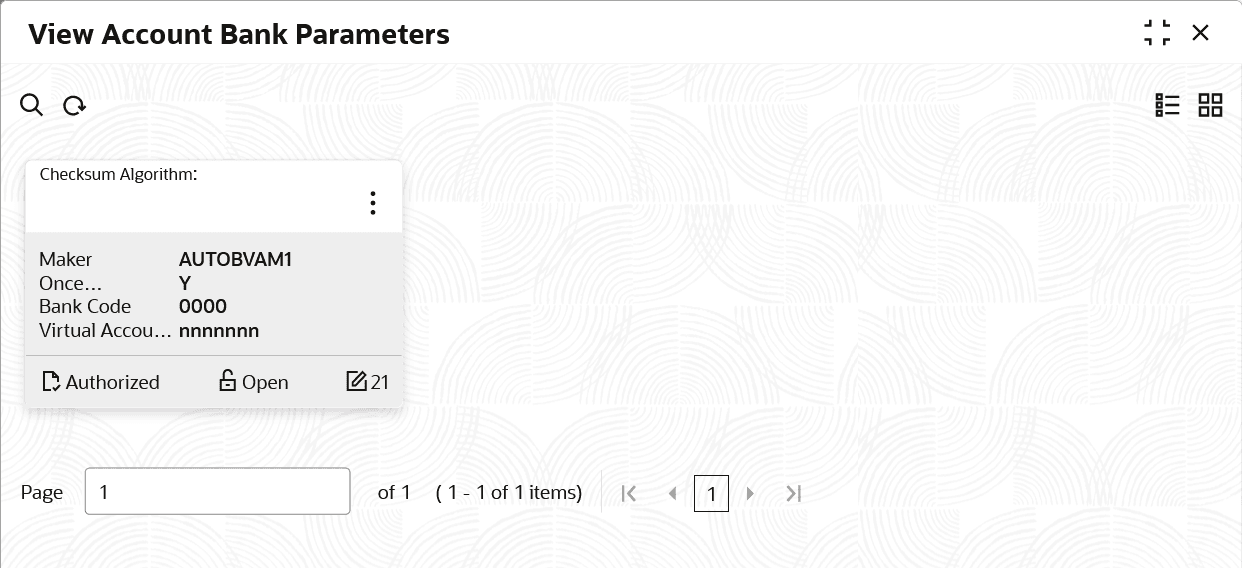The height and width of the screenshot is (568, 1242).
Task: Click the modification count edit icon
Action: point(356,381)
